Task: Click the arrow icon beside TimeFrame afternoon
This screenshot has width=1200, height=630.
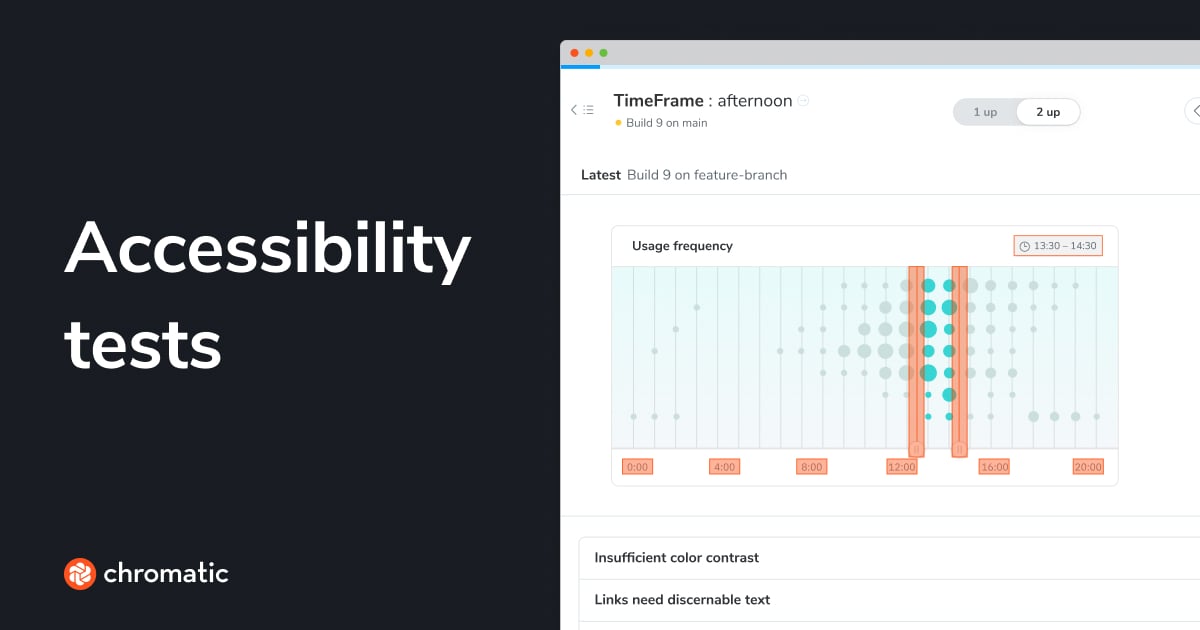Action: [803, 101]
